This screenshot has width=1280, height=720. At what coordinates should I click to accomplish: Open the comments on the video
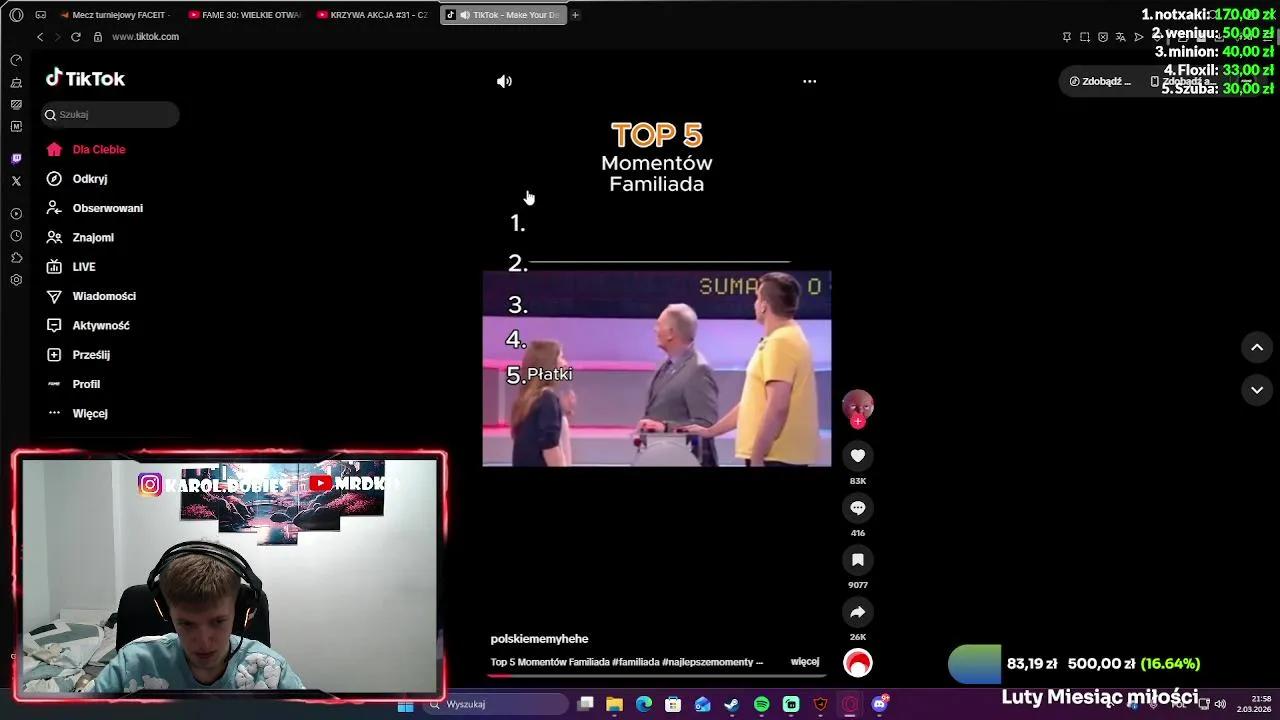point(858,508)
